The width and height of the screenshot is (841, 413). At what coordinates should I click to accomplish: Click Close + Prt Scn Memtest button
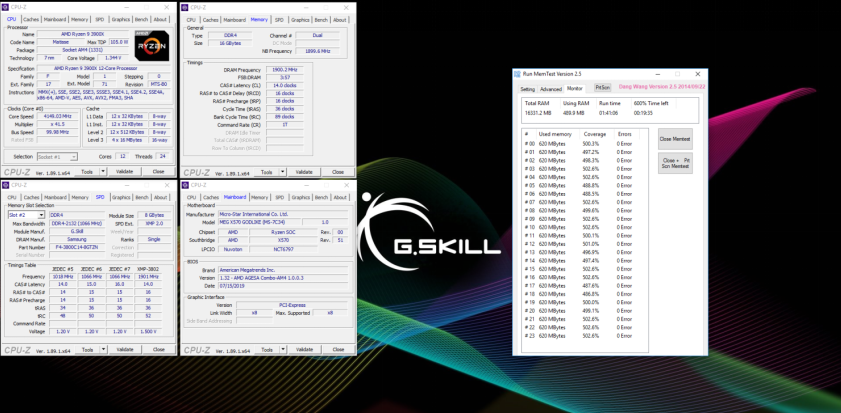[676, 162]
